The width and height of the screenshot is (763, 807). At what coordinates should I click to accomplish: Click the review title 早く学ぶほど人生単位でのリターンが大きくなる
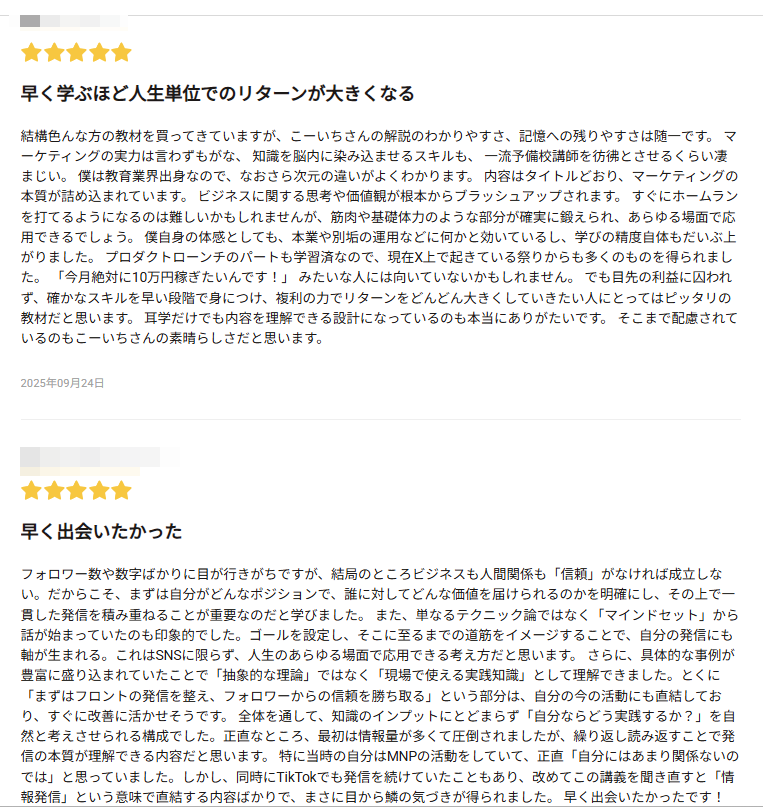[x=217, y=94]
